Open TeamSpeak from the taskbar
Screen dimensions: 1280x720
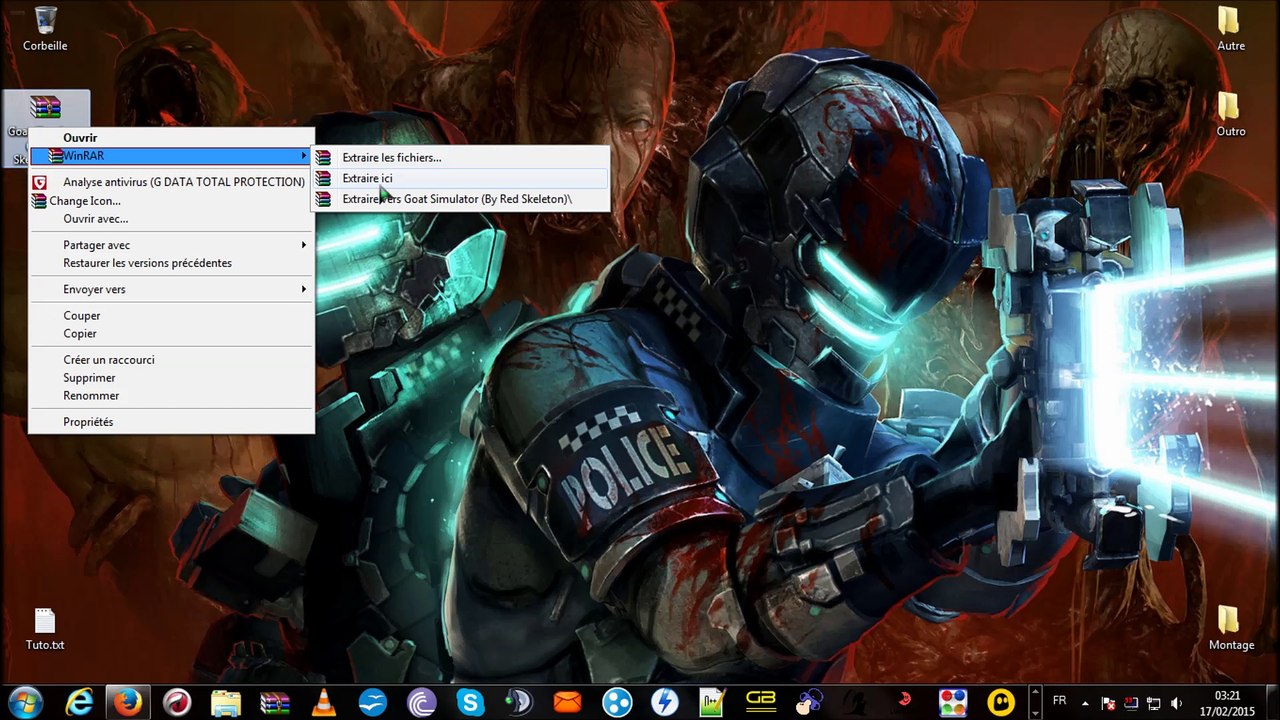pyautogui.click(x=519, y=703)
